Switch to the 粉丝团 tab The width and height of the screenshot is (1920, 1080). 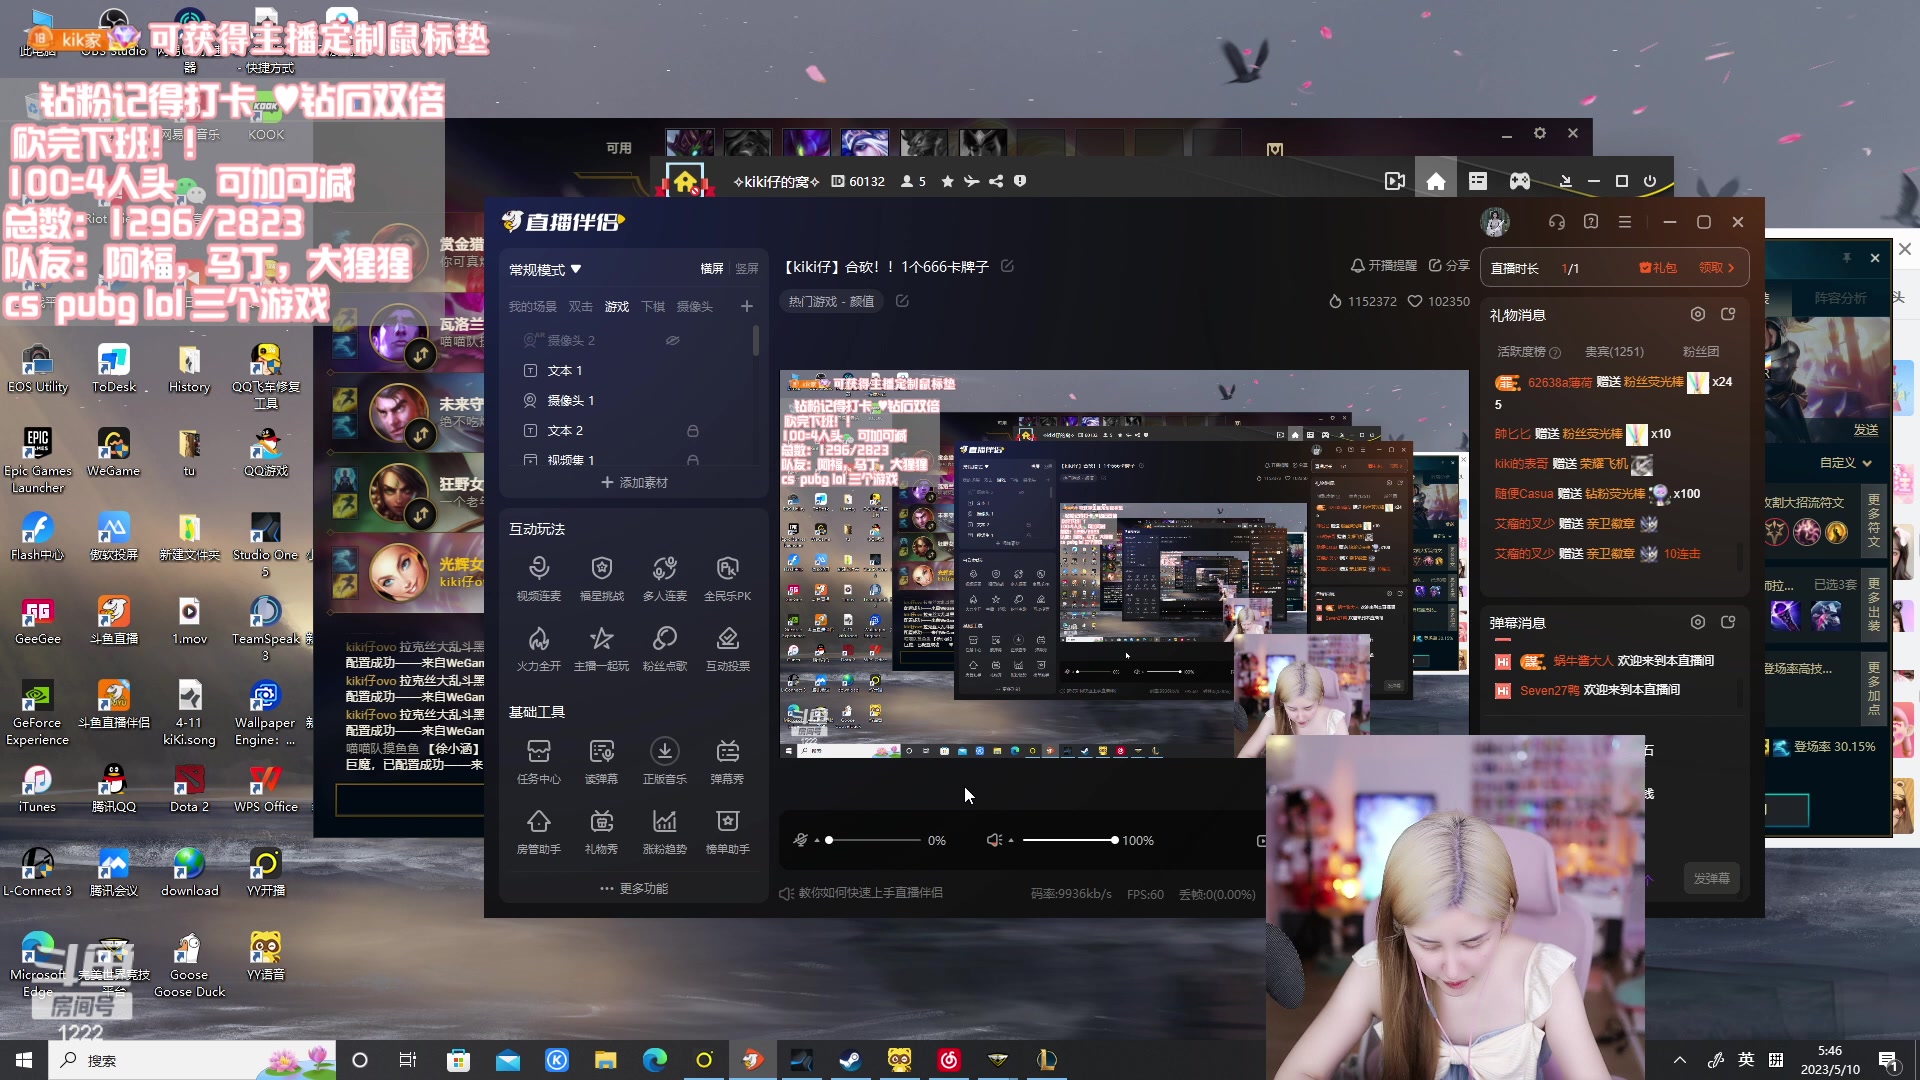click(x=1701, y=352)
